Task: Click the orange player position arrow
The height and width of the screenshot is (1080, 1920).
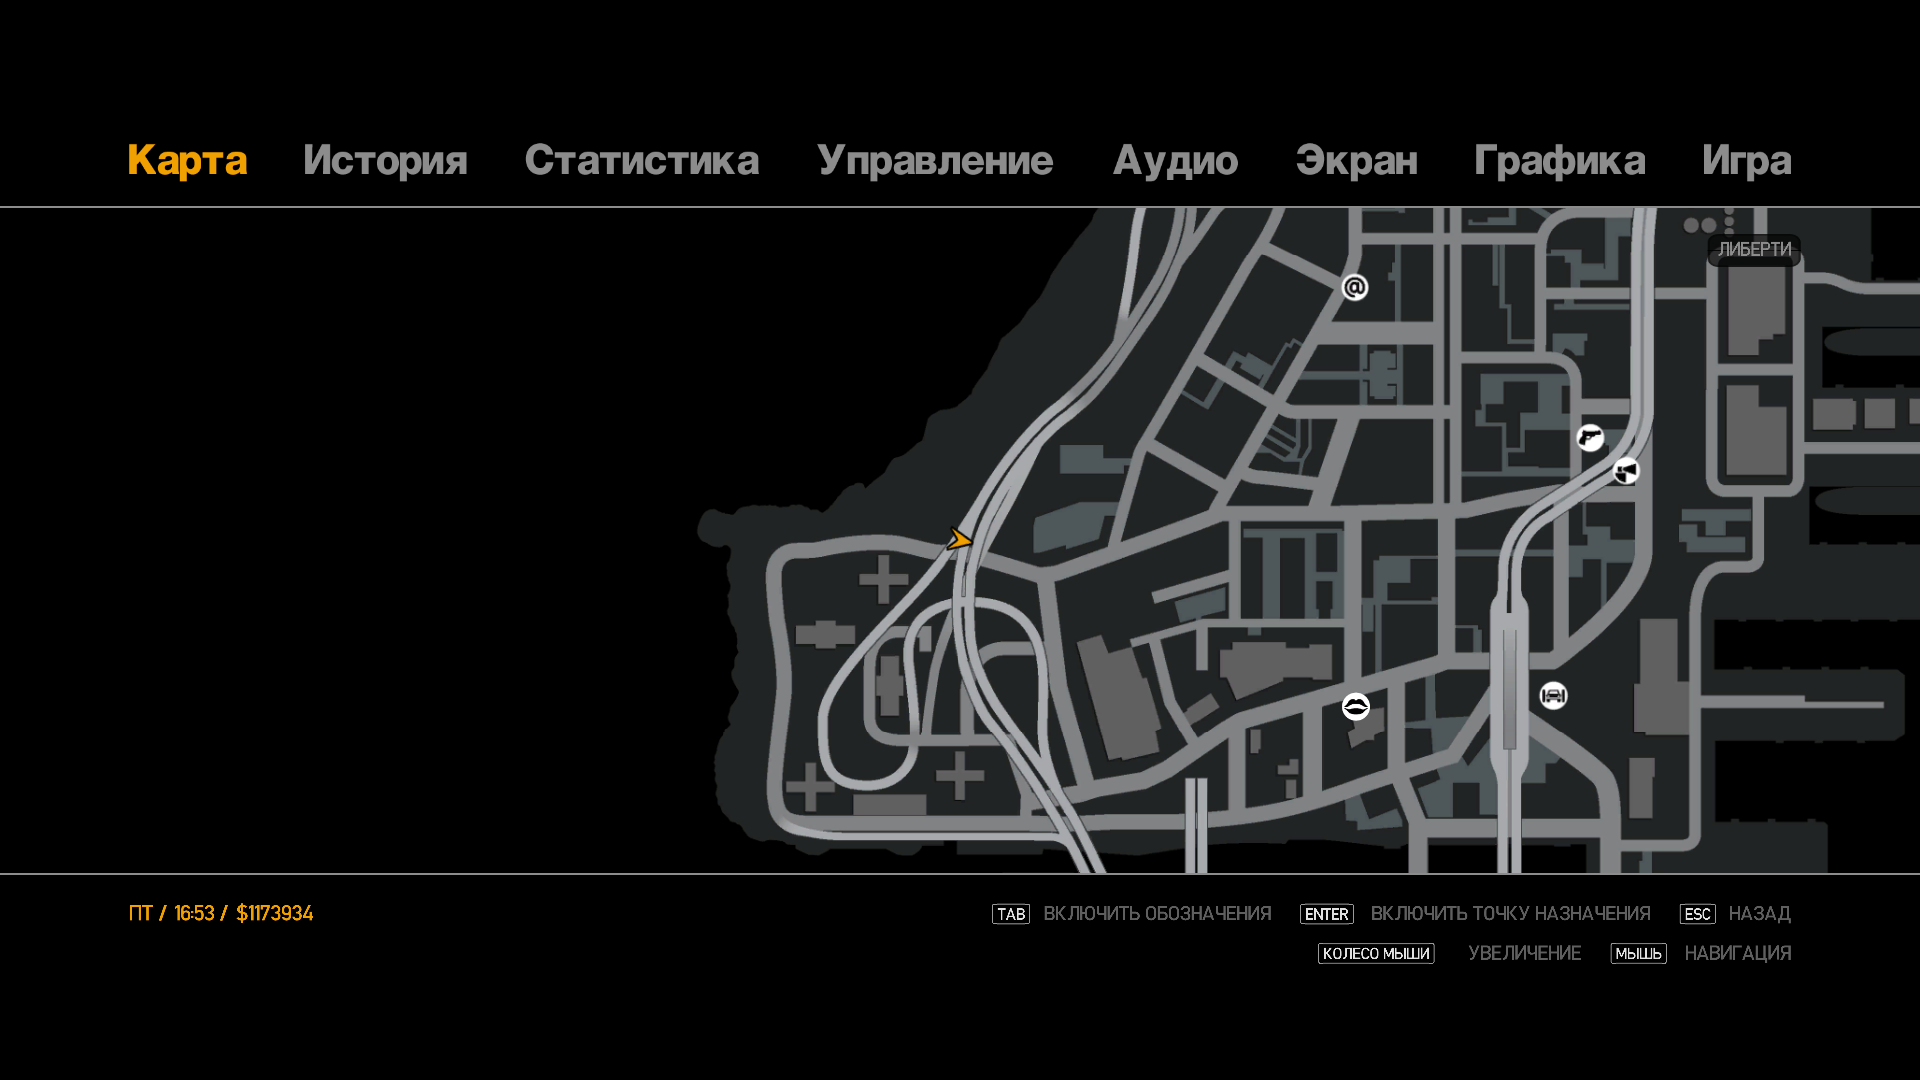Action: (959, 540)
